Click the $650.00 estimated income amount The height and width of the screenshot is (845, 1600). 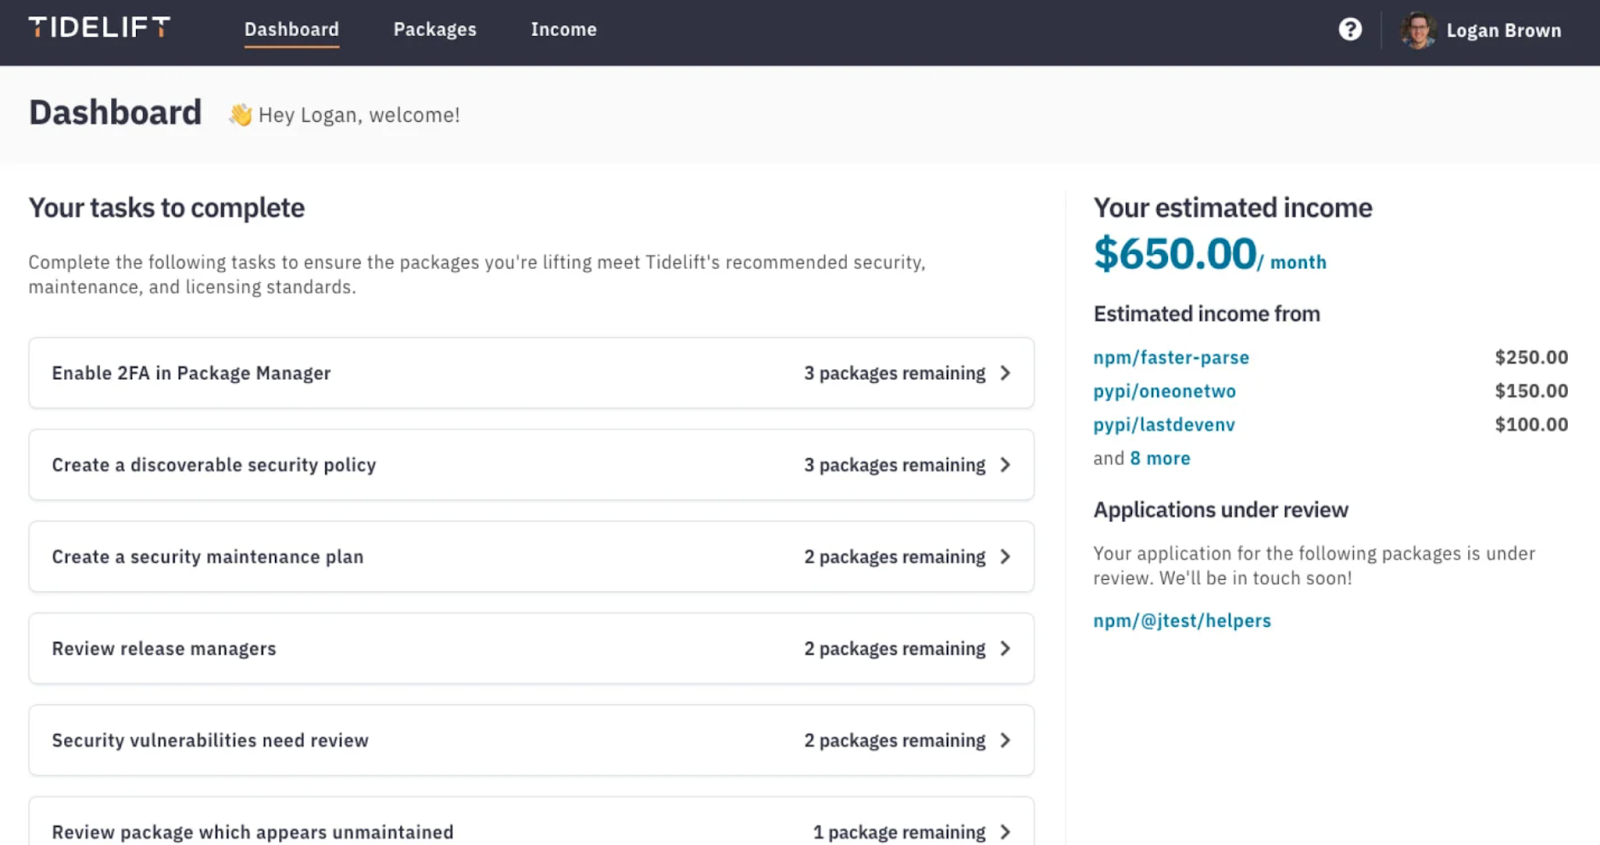tap(1175, 254)
